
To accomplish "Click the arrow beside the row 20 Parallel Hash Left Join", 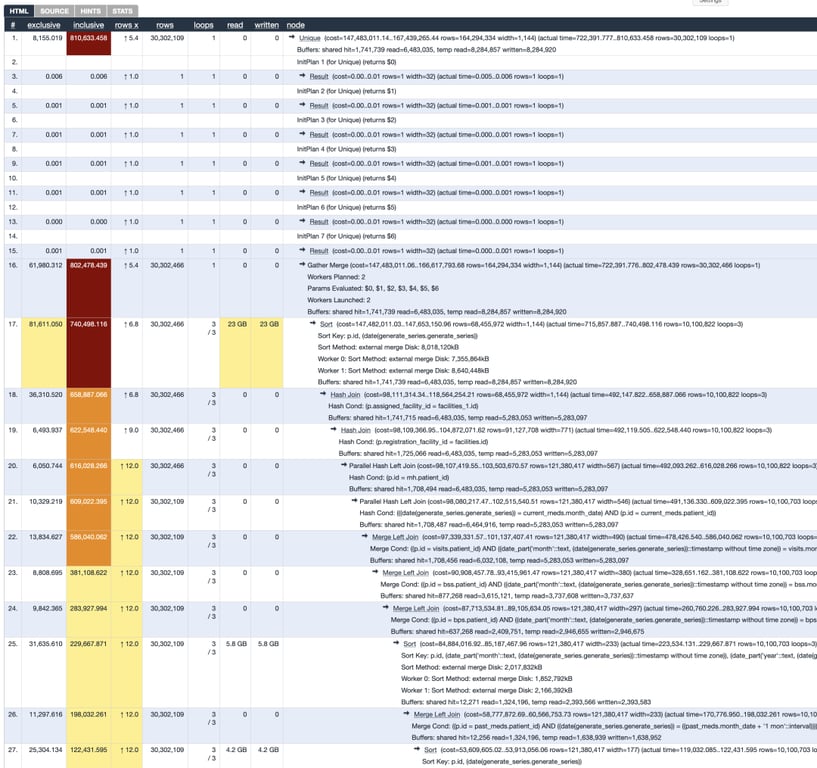I will (x=344, y=465).
